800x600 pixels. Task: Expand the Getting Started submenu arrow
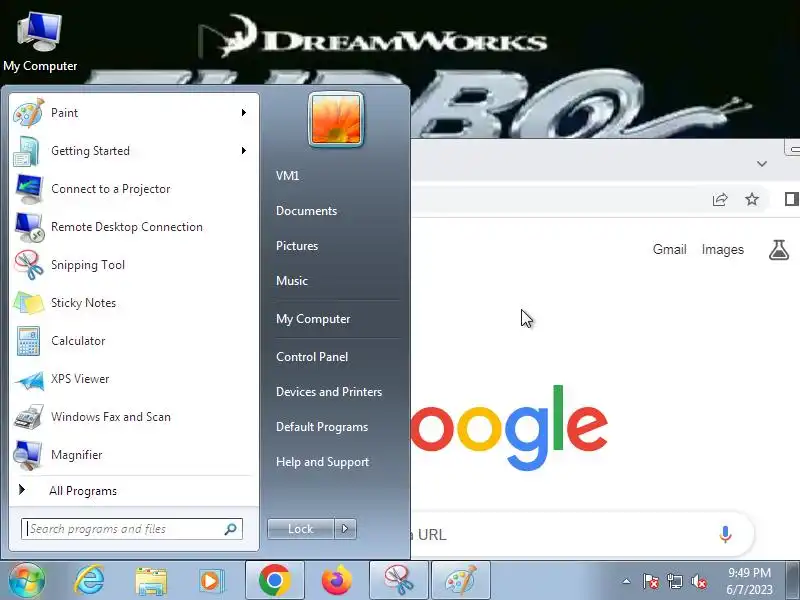coord(244,151)
